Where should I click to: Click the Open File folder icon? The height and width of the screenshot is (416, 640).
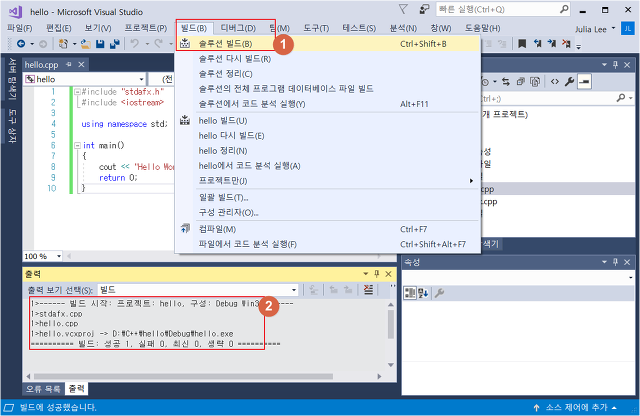click(x=86, y=44)
